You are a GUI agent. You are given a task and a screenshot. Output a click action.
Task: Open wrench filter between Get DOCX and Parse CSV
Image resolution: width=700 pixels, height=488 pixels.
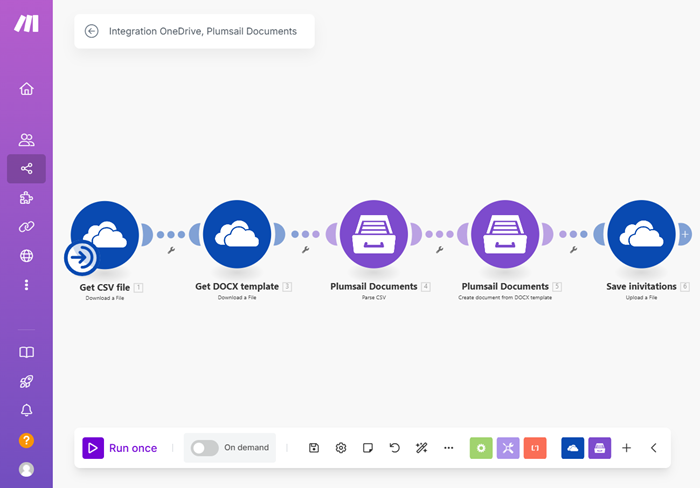coord(305,250)
